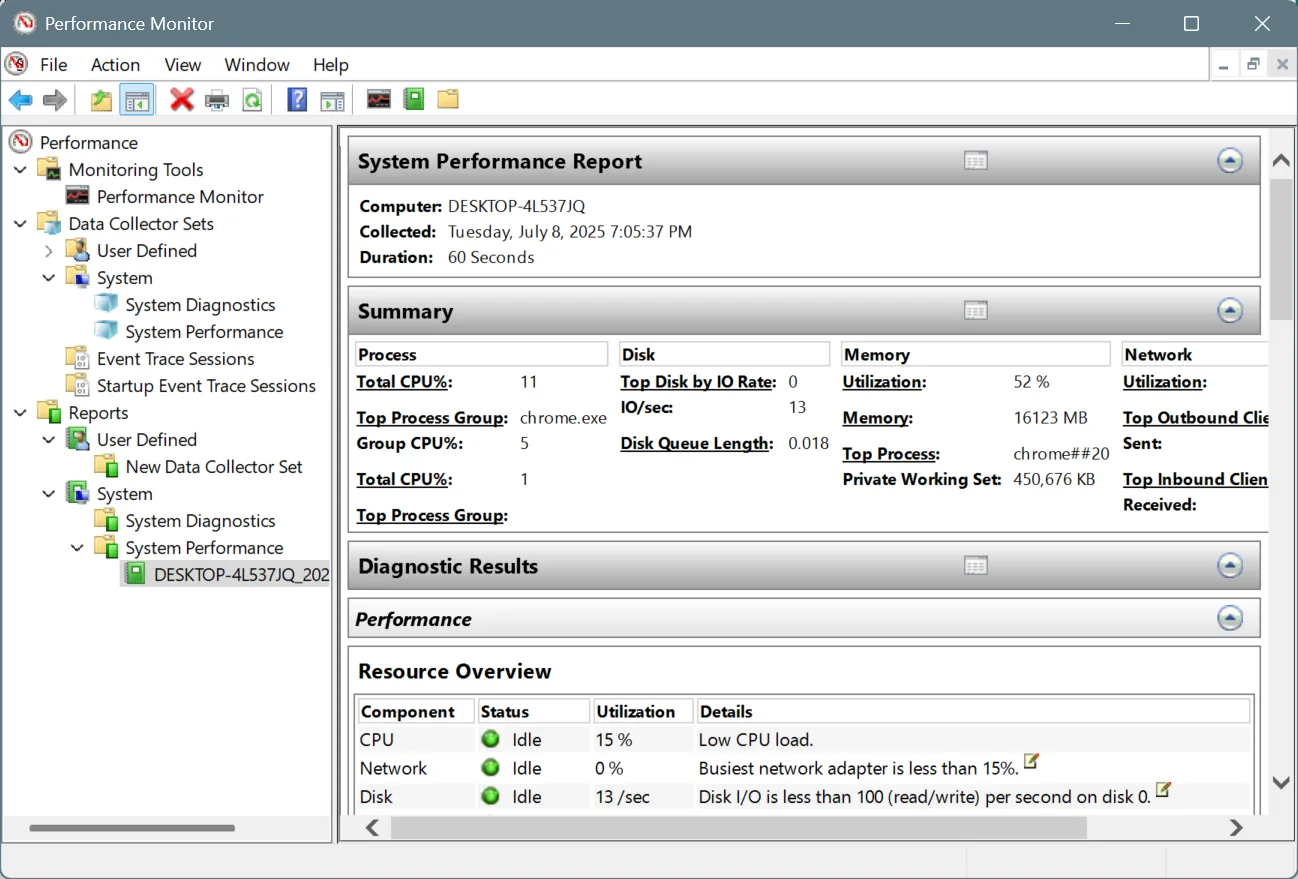
Task: Select System Performance under Data Collector Sets
Action: (x=204, y=332)
